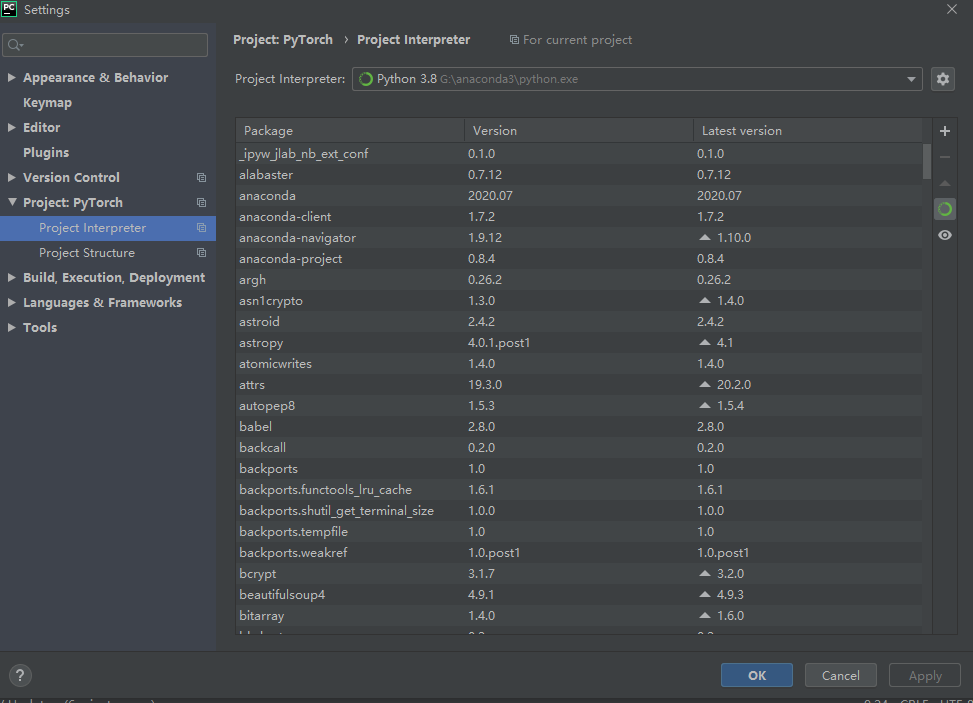
Task: Open the Keymap settings page
Action: (47, 102)
